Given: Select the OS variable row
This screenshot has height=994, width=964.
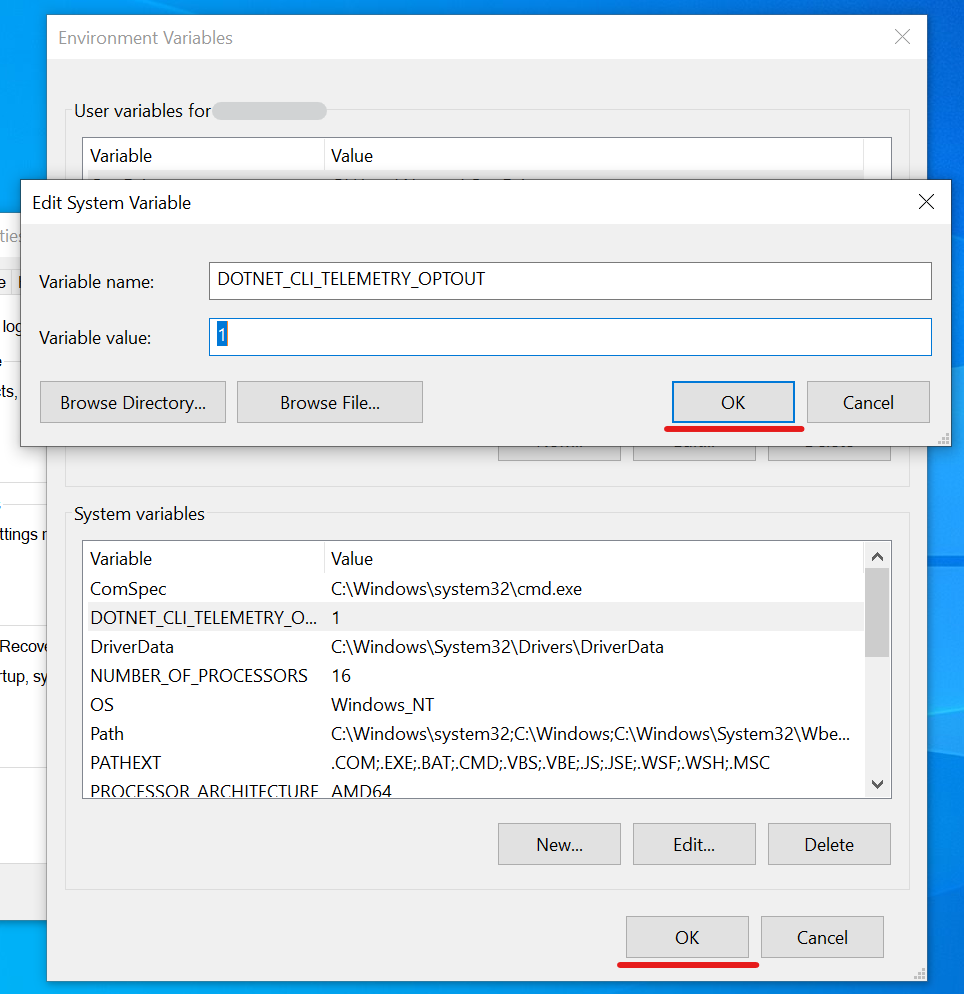Looking at the screenshot, I should click(470, 705).
